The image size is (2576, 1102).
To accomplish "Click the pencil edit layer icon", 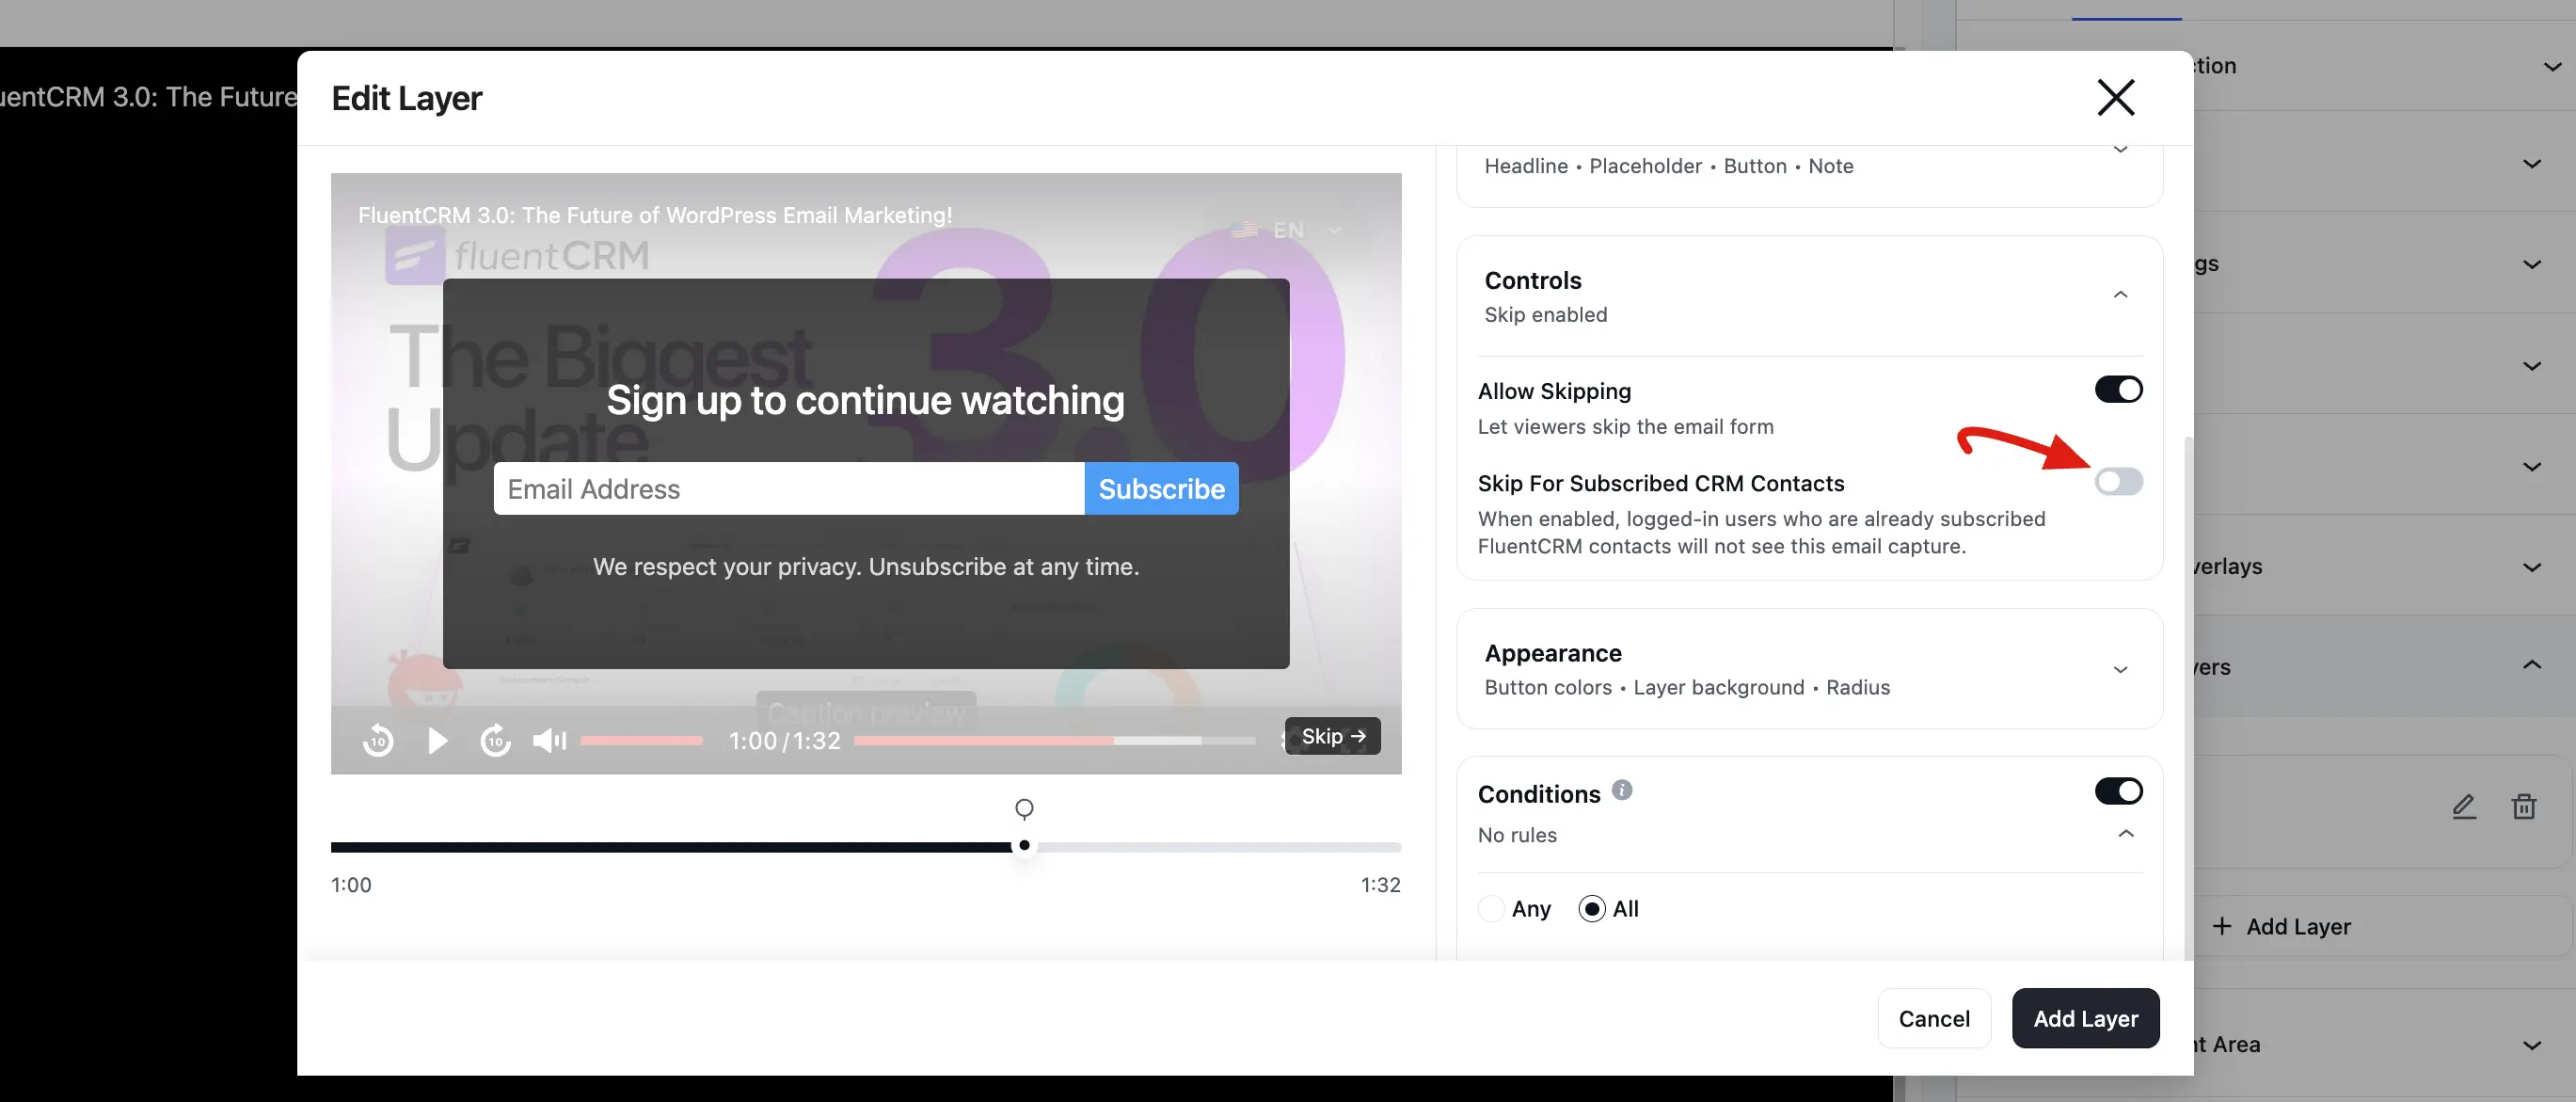I will point(2464,806).
